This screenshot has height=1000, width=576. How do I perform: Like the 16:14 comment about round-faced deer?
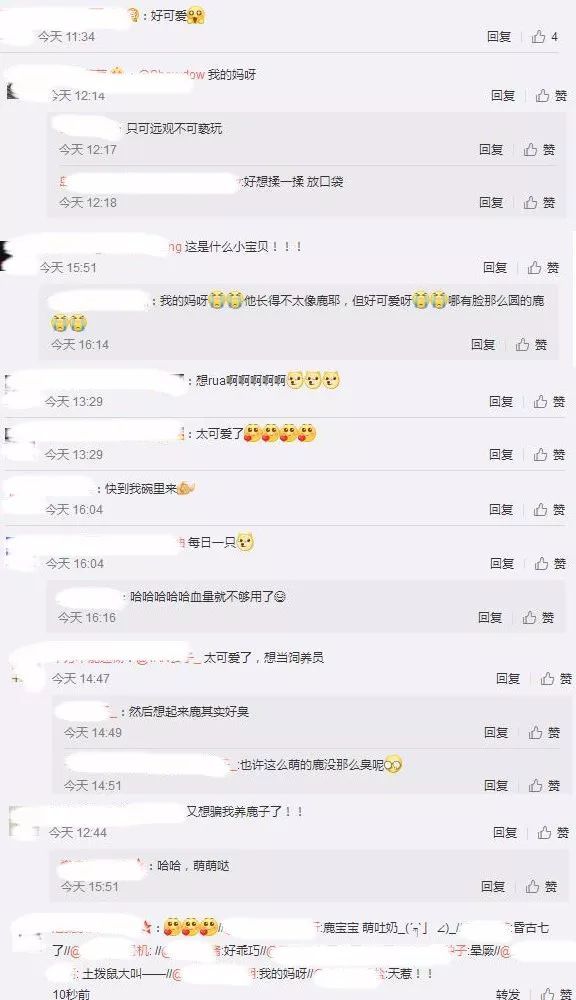pyautogui.click(x=532, y=344)
